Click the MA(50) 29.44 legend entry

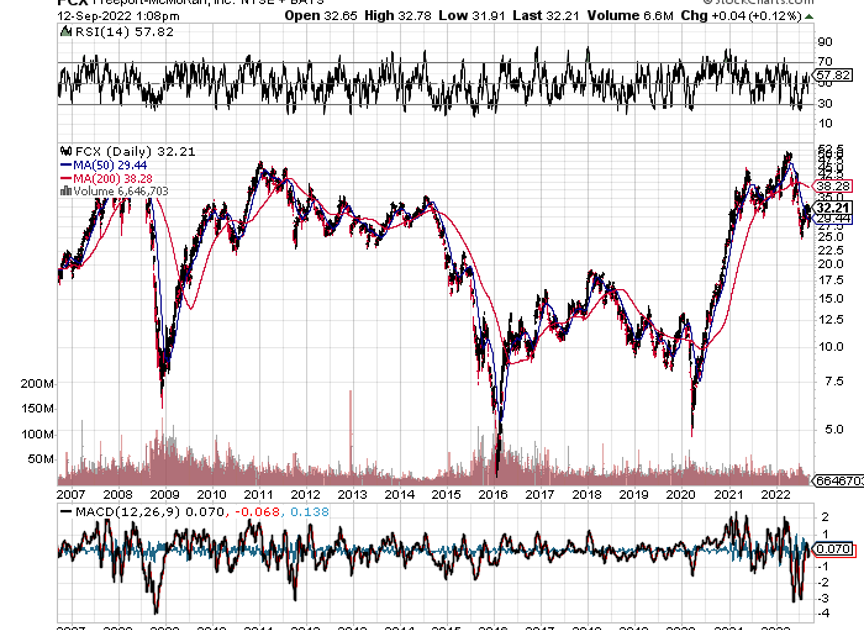click(x=110, y=165)
